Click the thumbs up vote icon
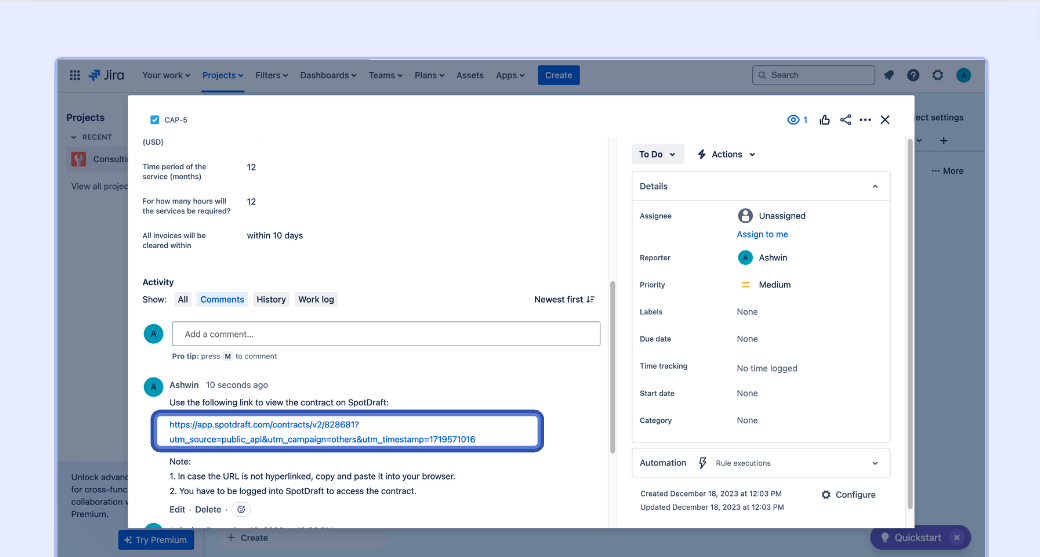This screenshot has height=557, width=1040. pos(825,120)
